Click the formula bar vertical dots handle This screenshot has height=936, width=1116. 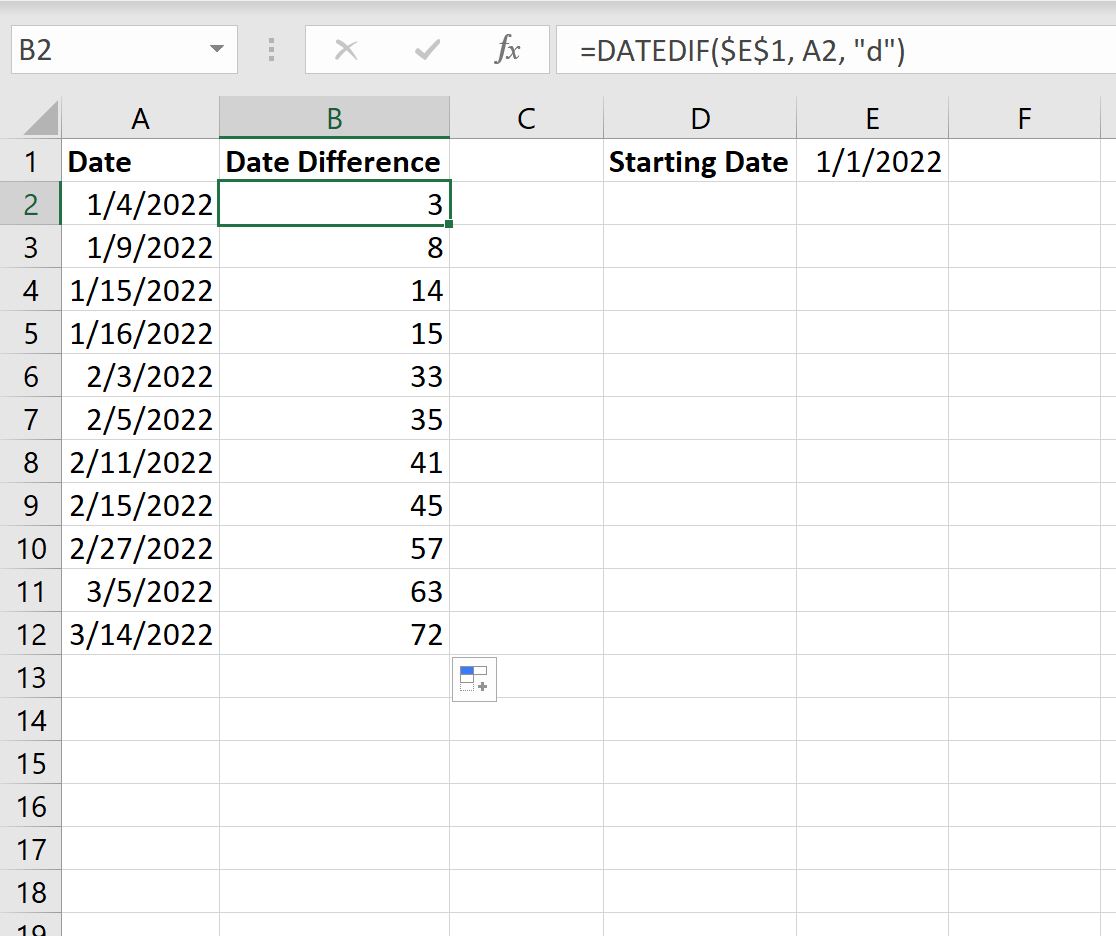click(x=271, y=50)
